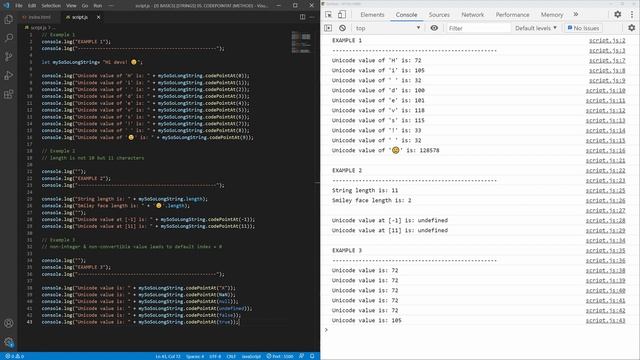640x360 pixels.
Task: Open the script.js:43 source link
Action: coord(605,320)
